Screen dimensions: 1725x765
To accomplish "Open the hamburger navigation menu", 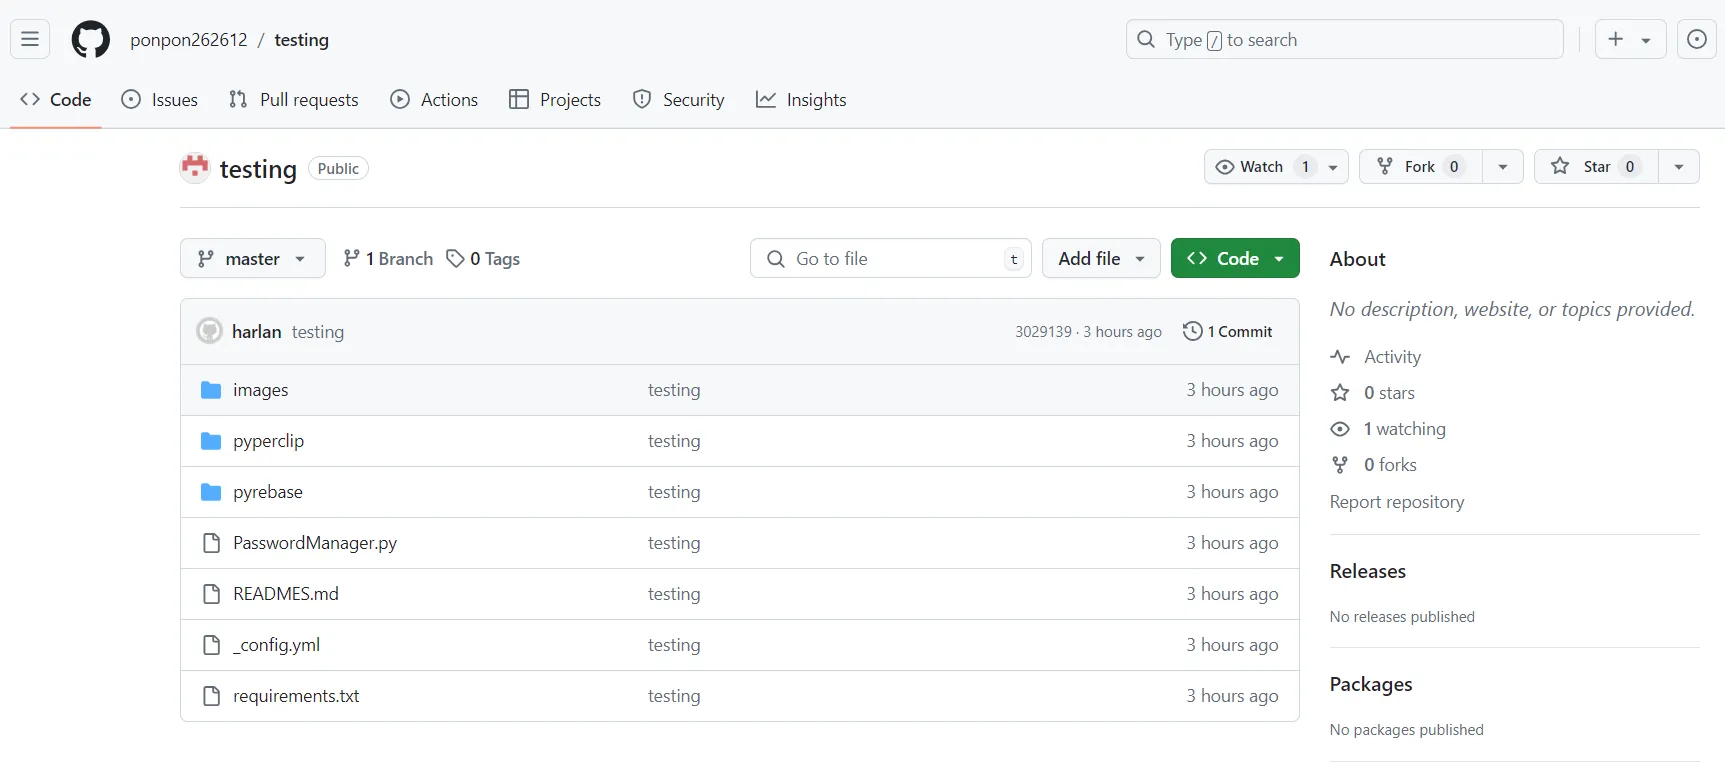I will click(x=30, y=40).
